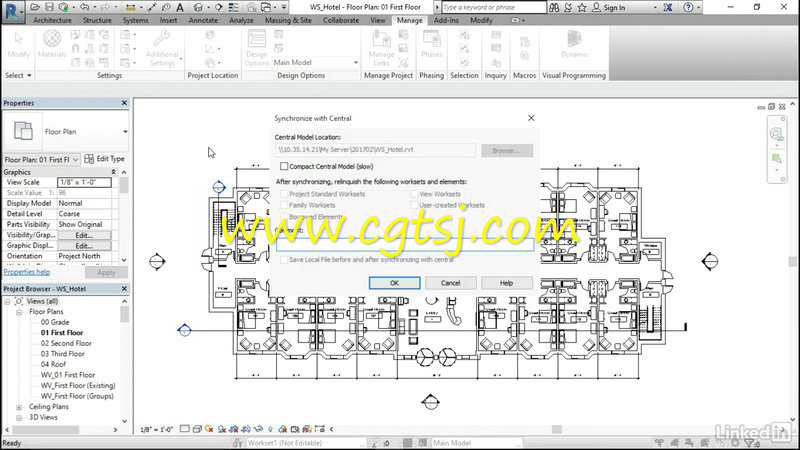Check the Compact Central Model (slow) checkbox
Screen dimensions: 800x450
(284, 166)
